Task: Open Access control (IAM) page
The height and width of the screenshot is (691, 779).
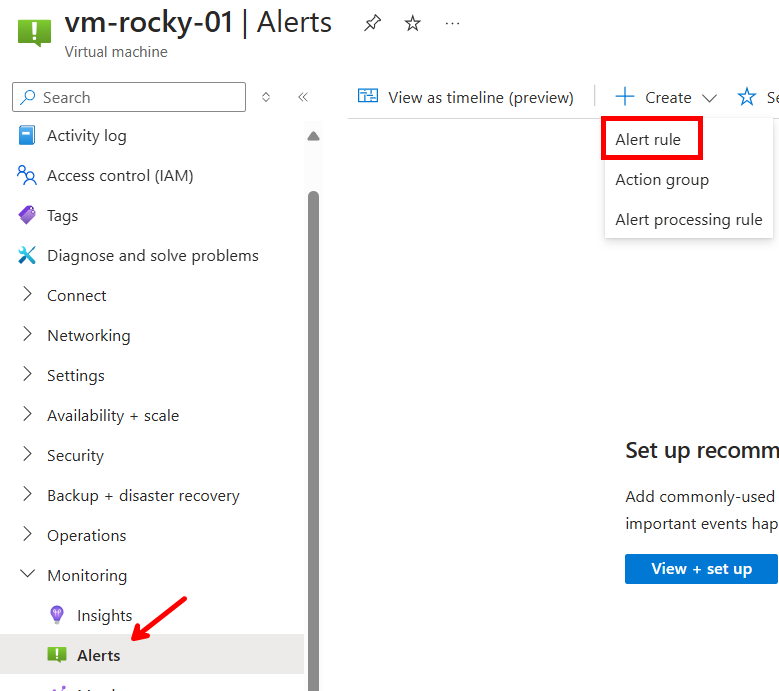Action: point(120,175)
